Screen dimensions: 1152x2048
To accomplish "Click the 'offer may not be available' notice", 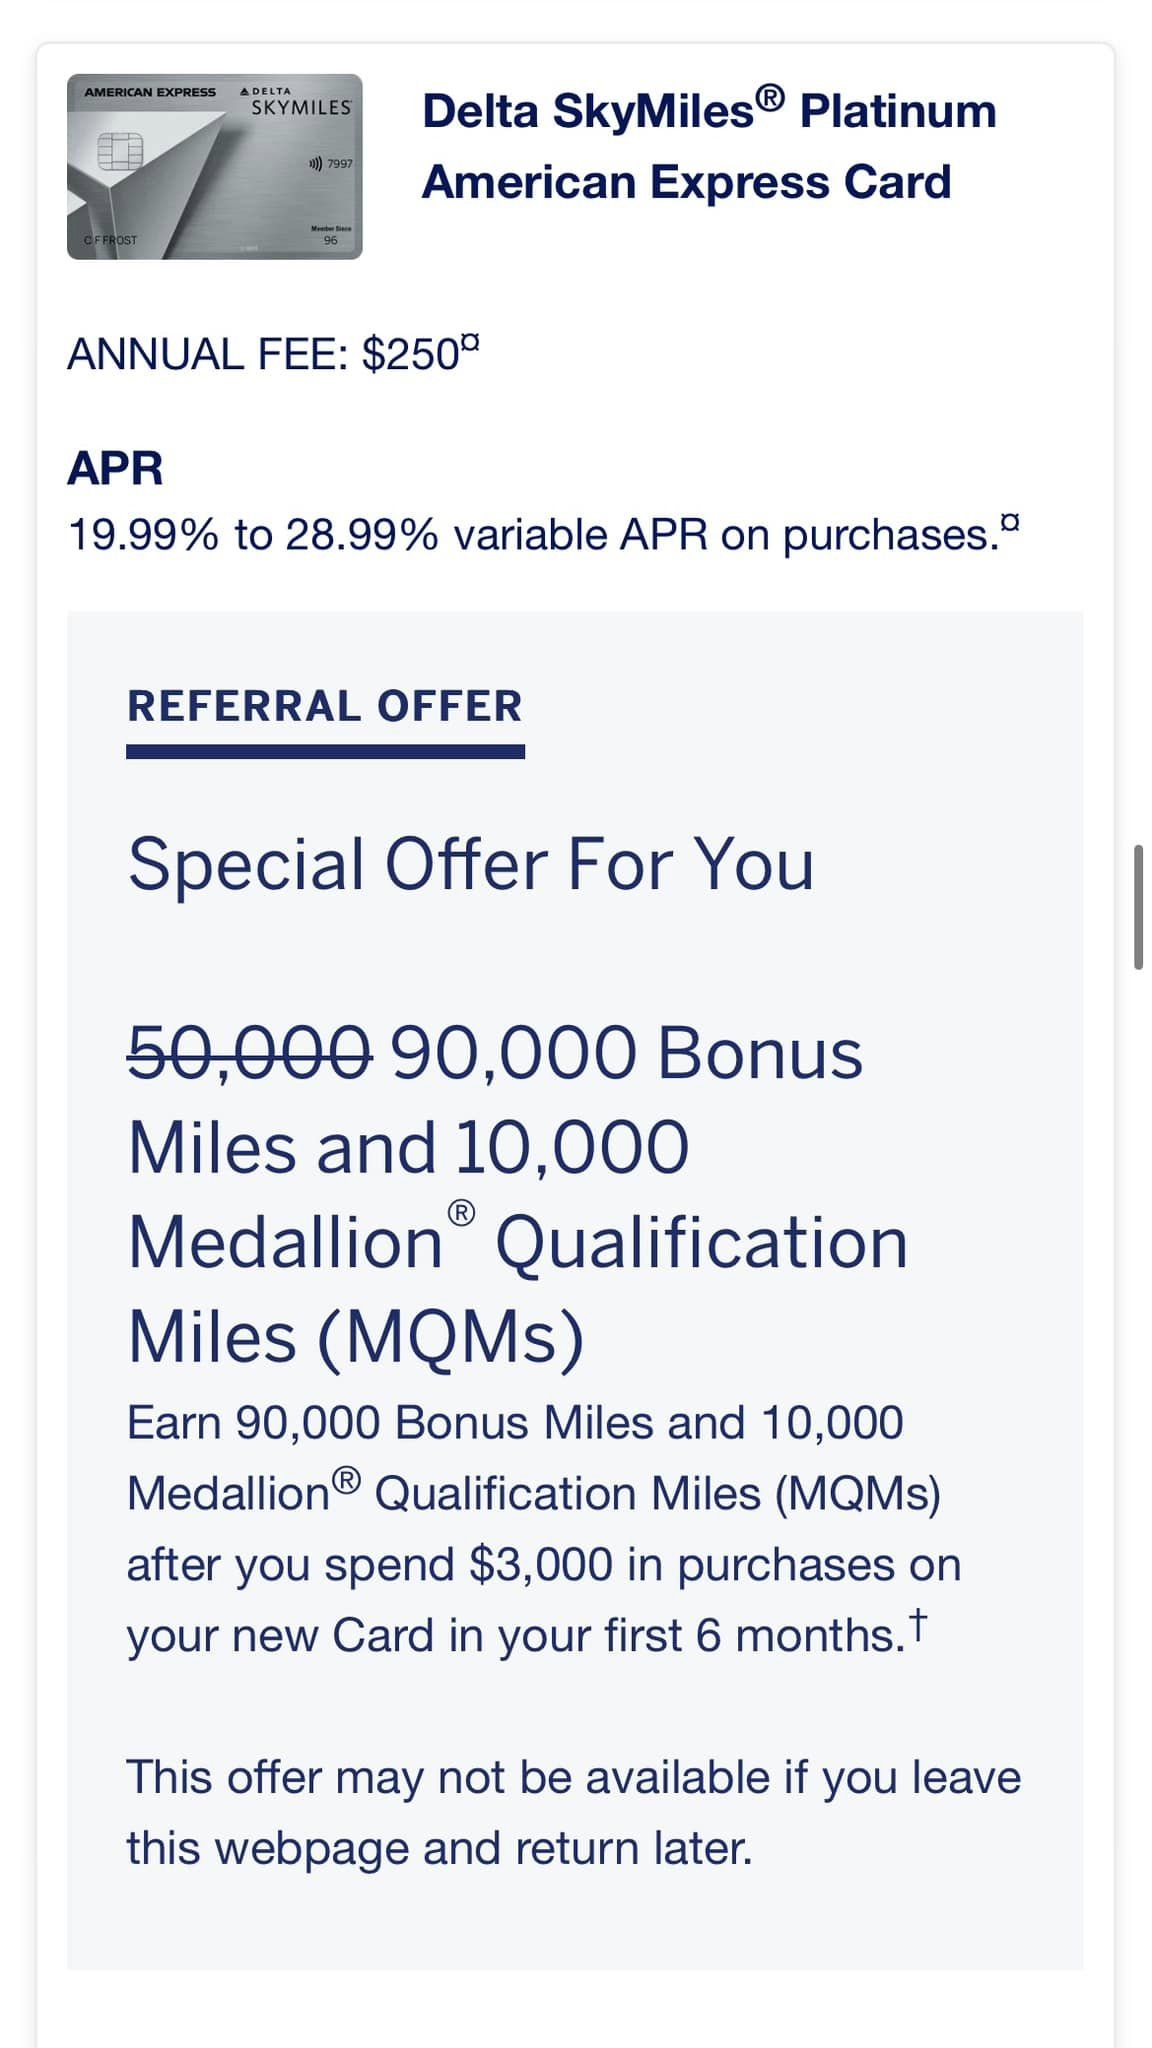I will click(573, 1812).
